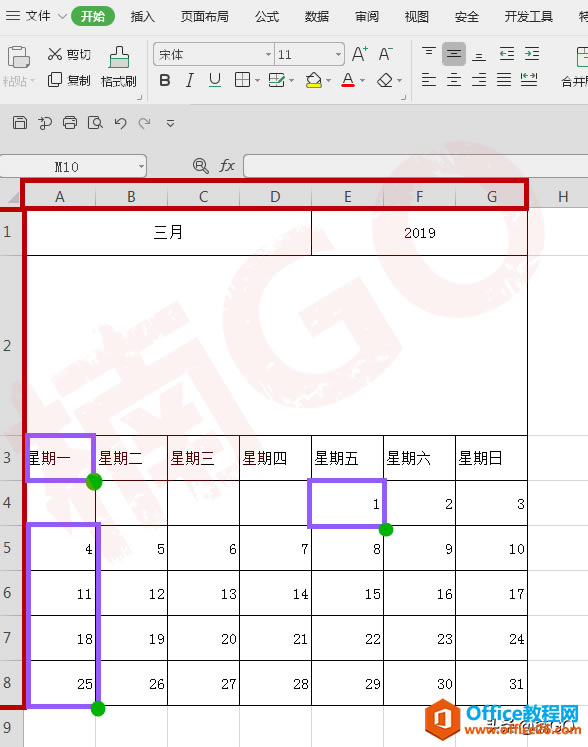Apply cell borders icon
588x747 pixels.
tap(243, 80)
